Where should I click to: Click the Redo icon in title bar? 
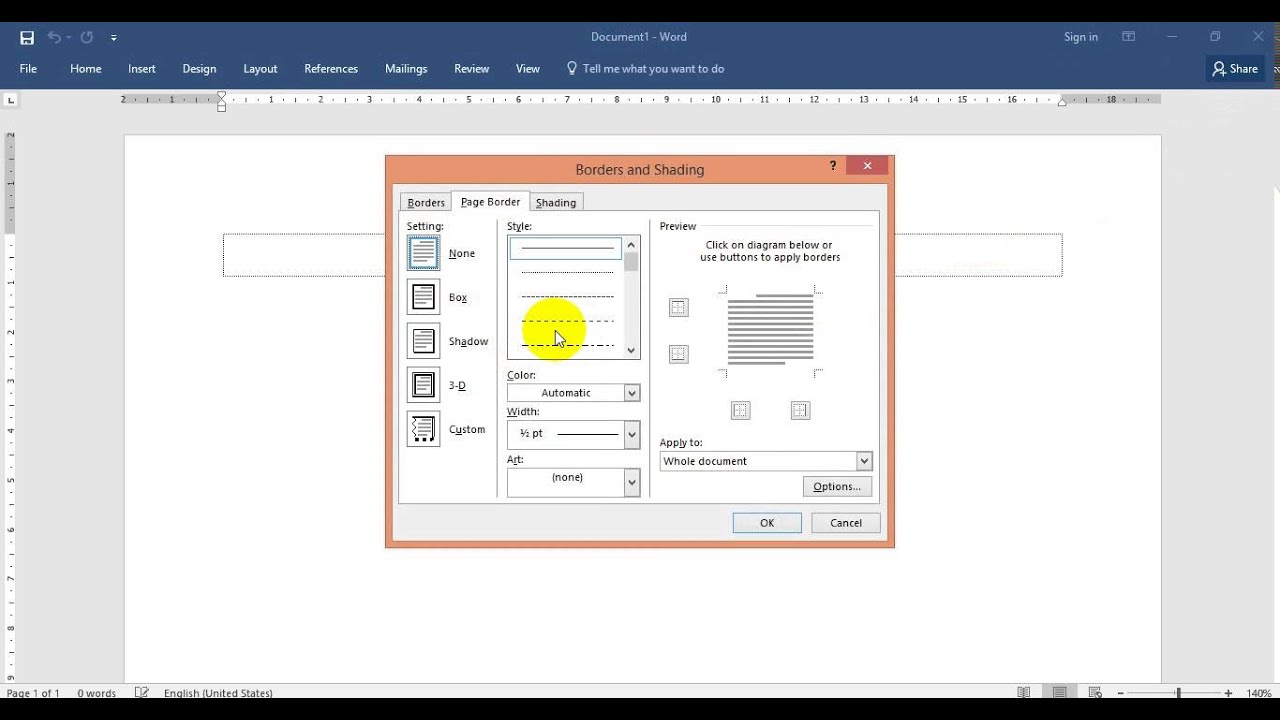[x=87, y=37]
